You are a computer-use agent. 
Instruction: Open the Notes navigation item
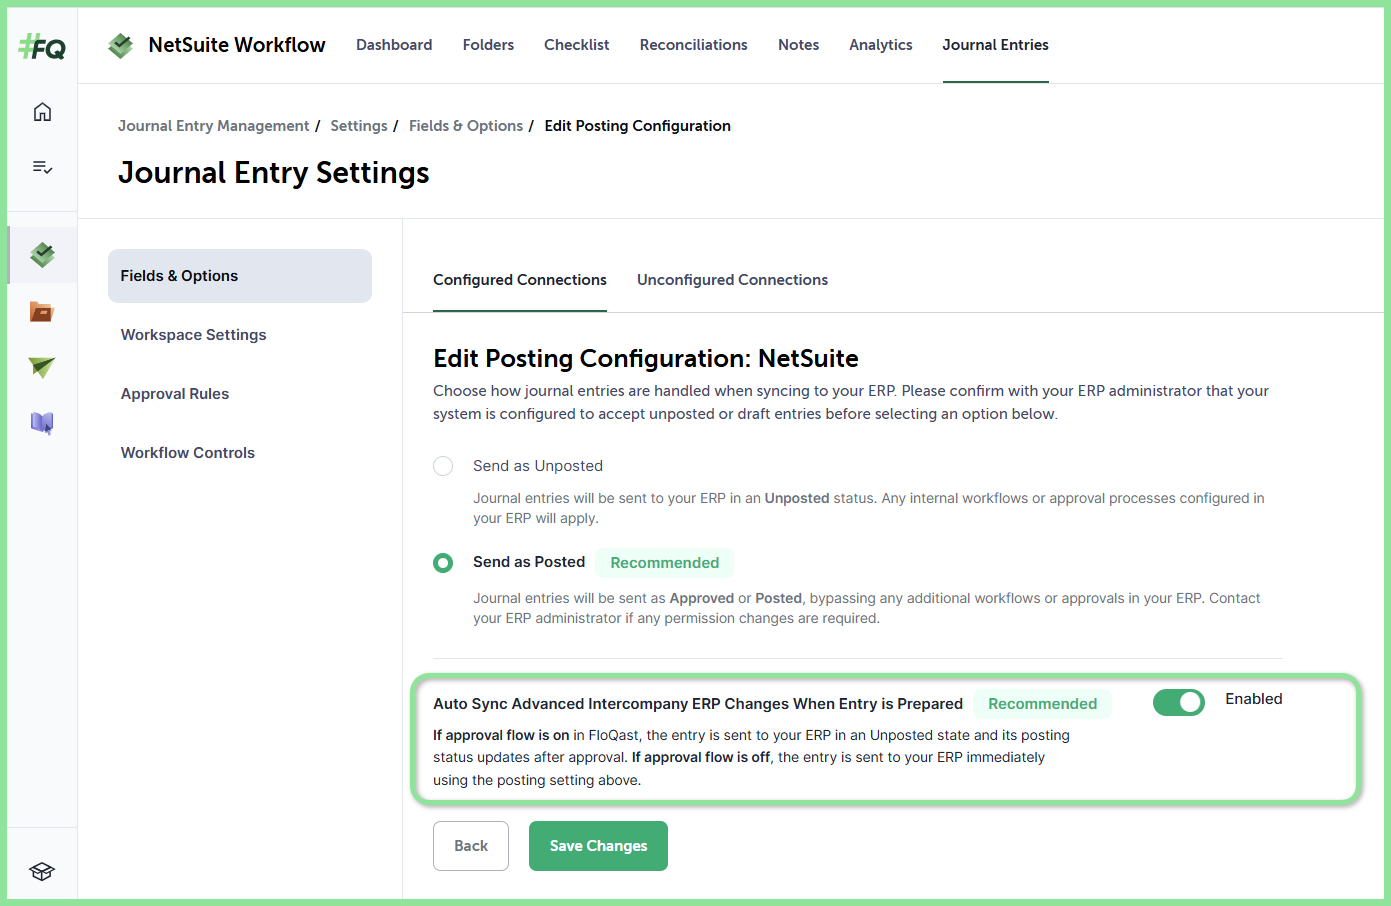point(799,45)
